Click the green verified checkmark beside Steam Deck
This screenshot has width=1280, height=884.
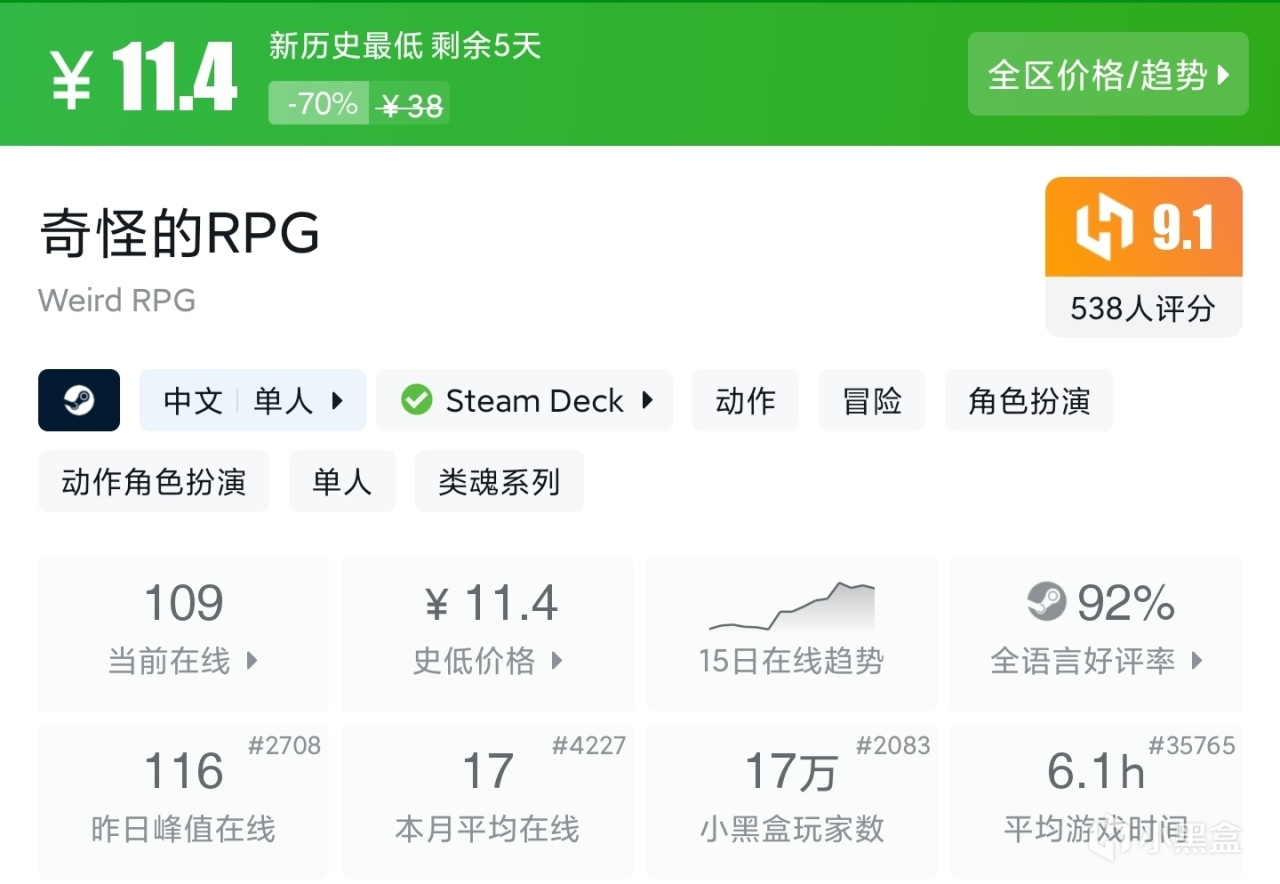417,400
